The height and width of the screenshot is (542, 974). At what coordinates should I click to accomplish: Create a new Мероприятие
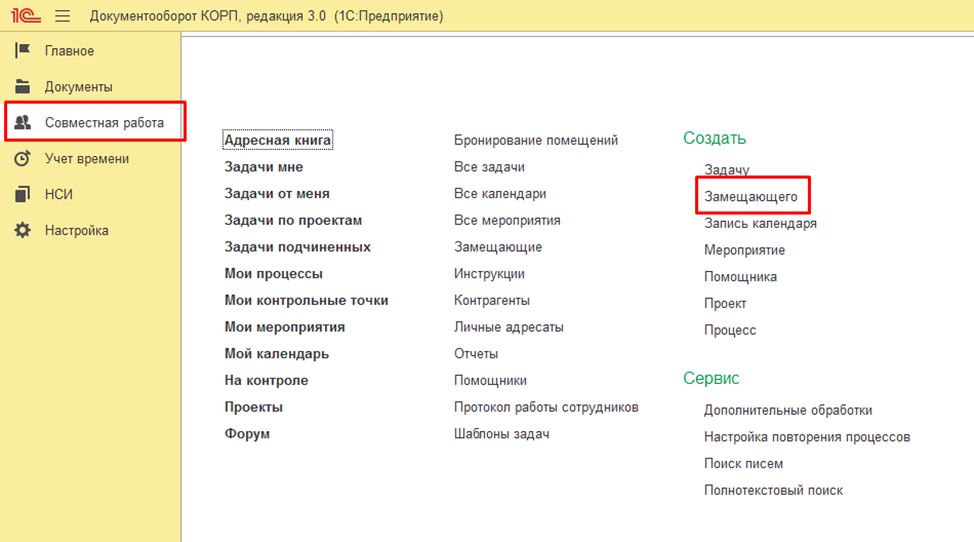744,250
